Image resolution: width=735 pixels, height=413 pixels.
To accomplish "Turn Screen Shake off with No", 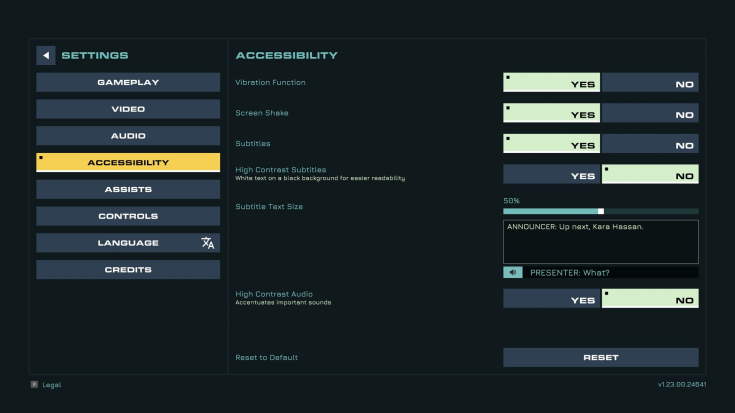I will click(650, 113).
